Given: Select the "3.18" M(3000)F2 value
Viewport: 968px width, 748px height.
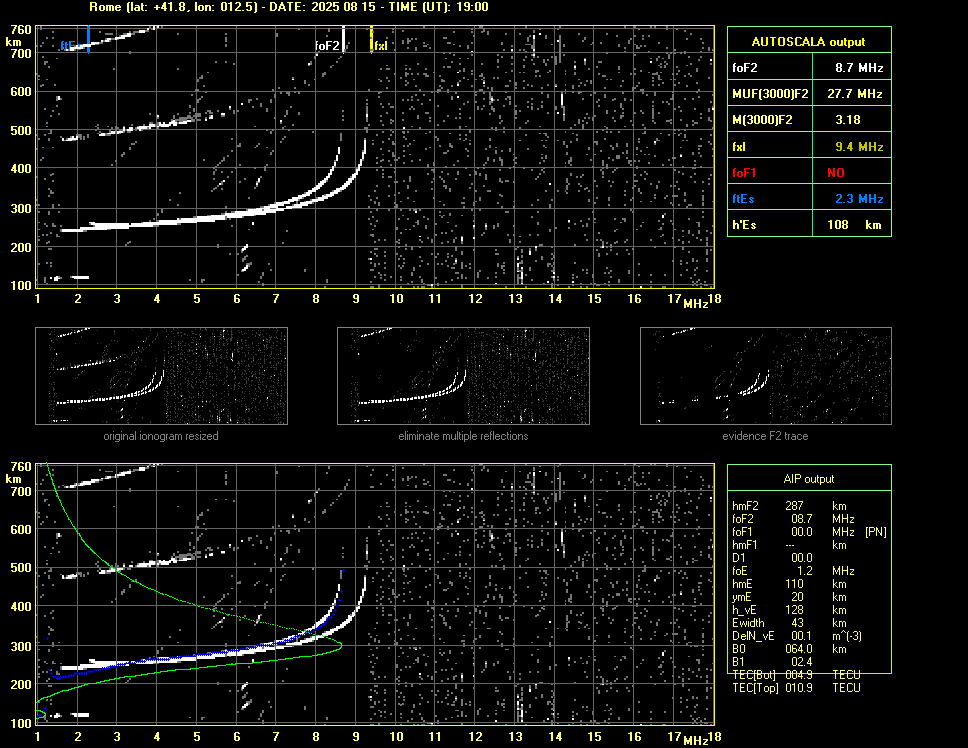Looking at the screenshot, I should point(848,120).
